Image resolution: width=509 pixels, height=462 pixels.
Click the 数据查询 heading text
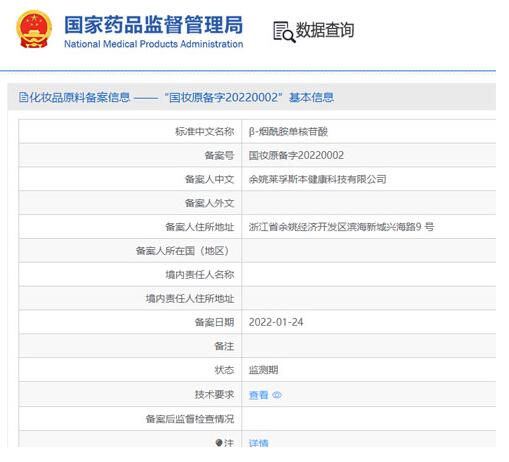[325, 30]
